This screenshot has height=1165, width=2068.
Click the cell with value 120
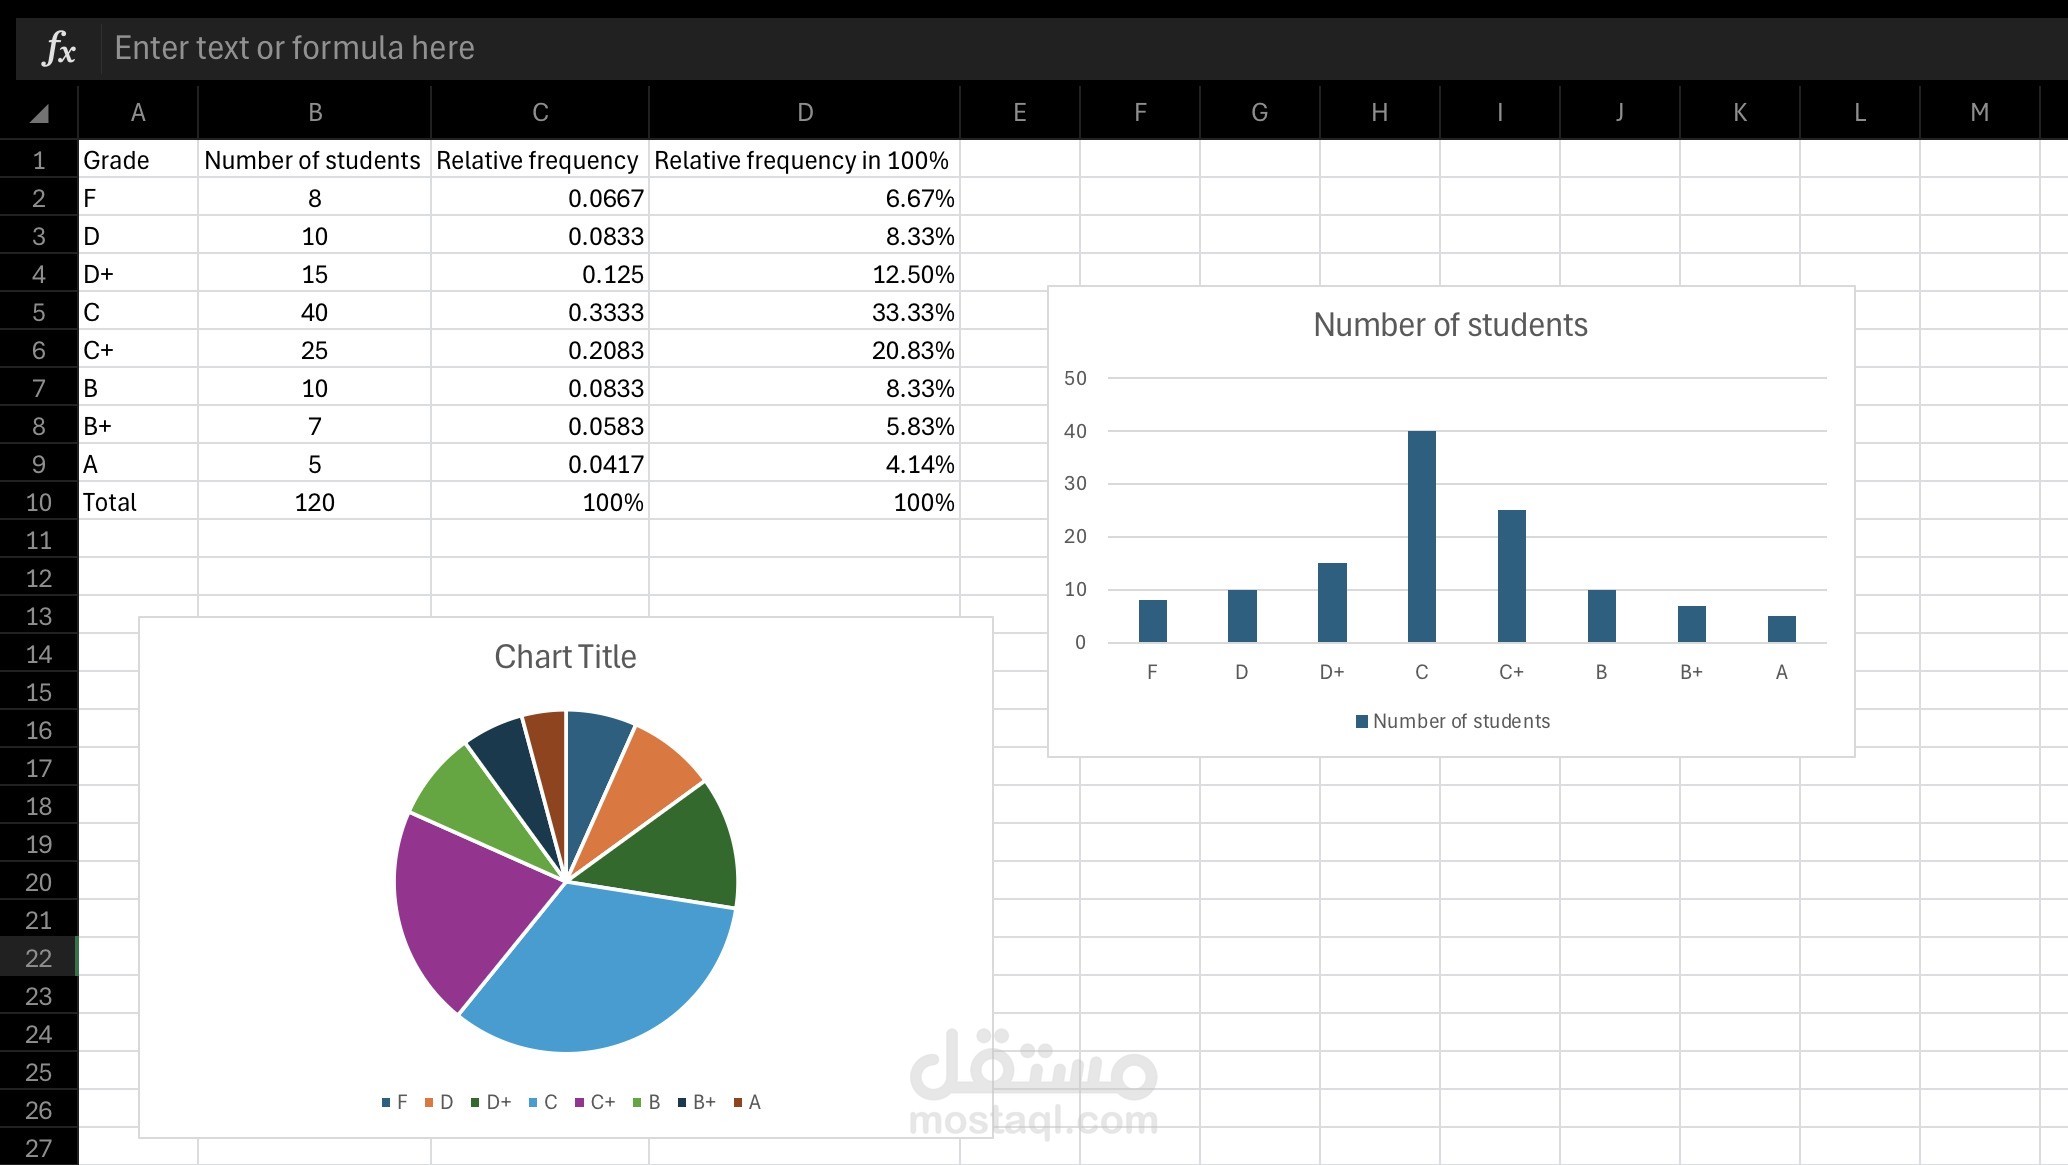[314, 502]
